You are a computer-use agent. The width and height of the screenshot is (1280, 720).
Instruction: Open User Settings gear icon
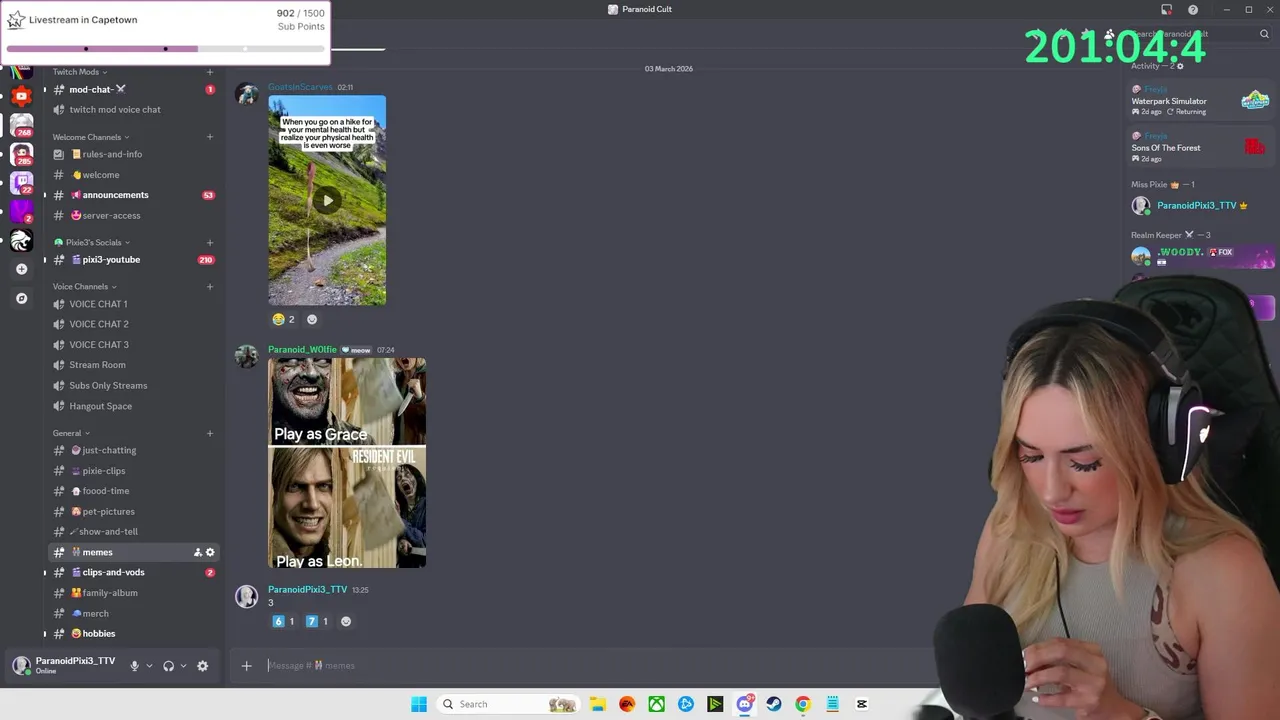click(202, 666)
